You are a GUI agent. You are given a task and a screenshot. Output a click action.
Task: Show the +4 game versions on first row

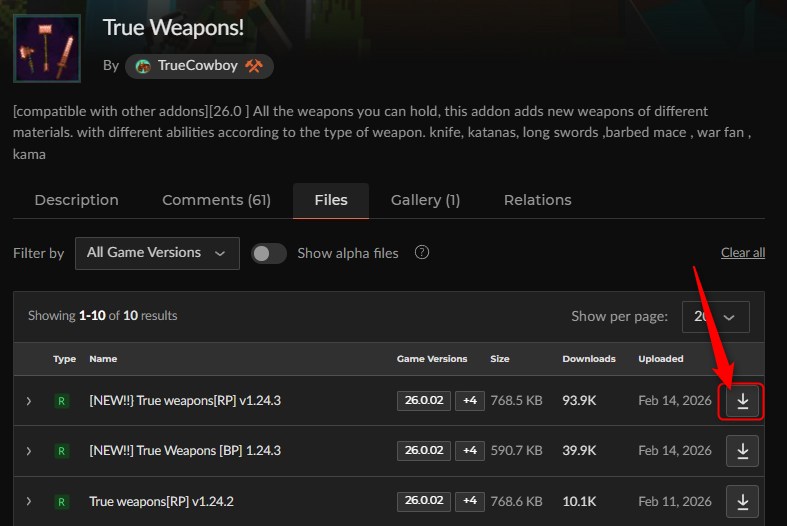click(469, 401)
